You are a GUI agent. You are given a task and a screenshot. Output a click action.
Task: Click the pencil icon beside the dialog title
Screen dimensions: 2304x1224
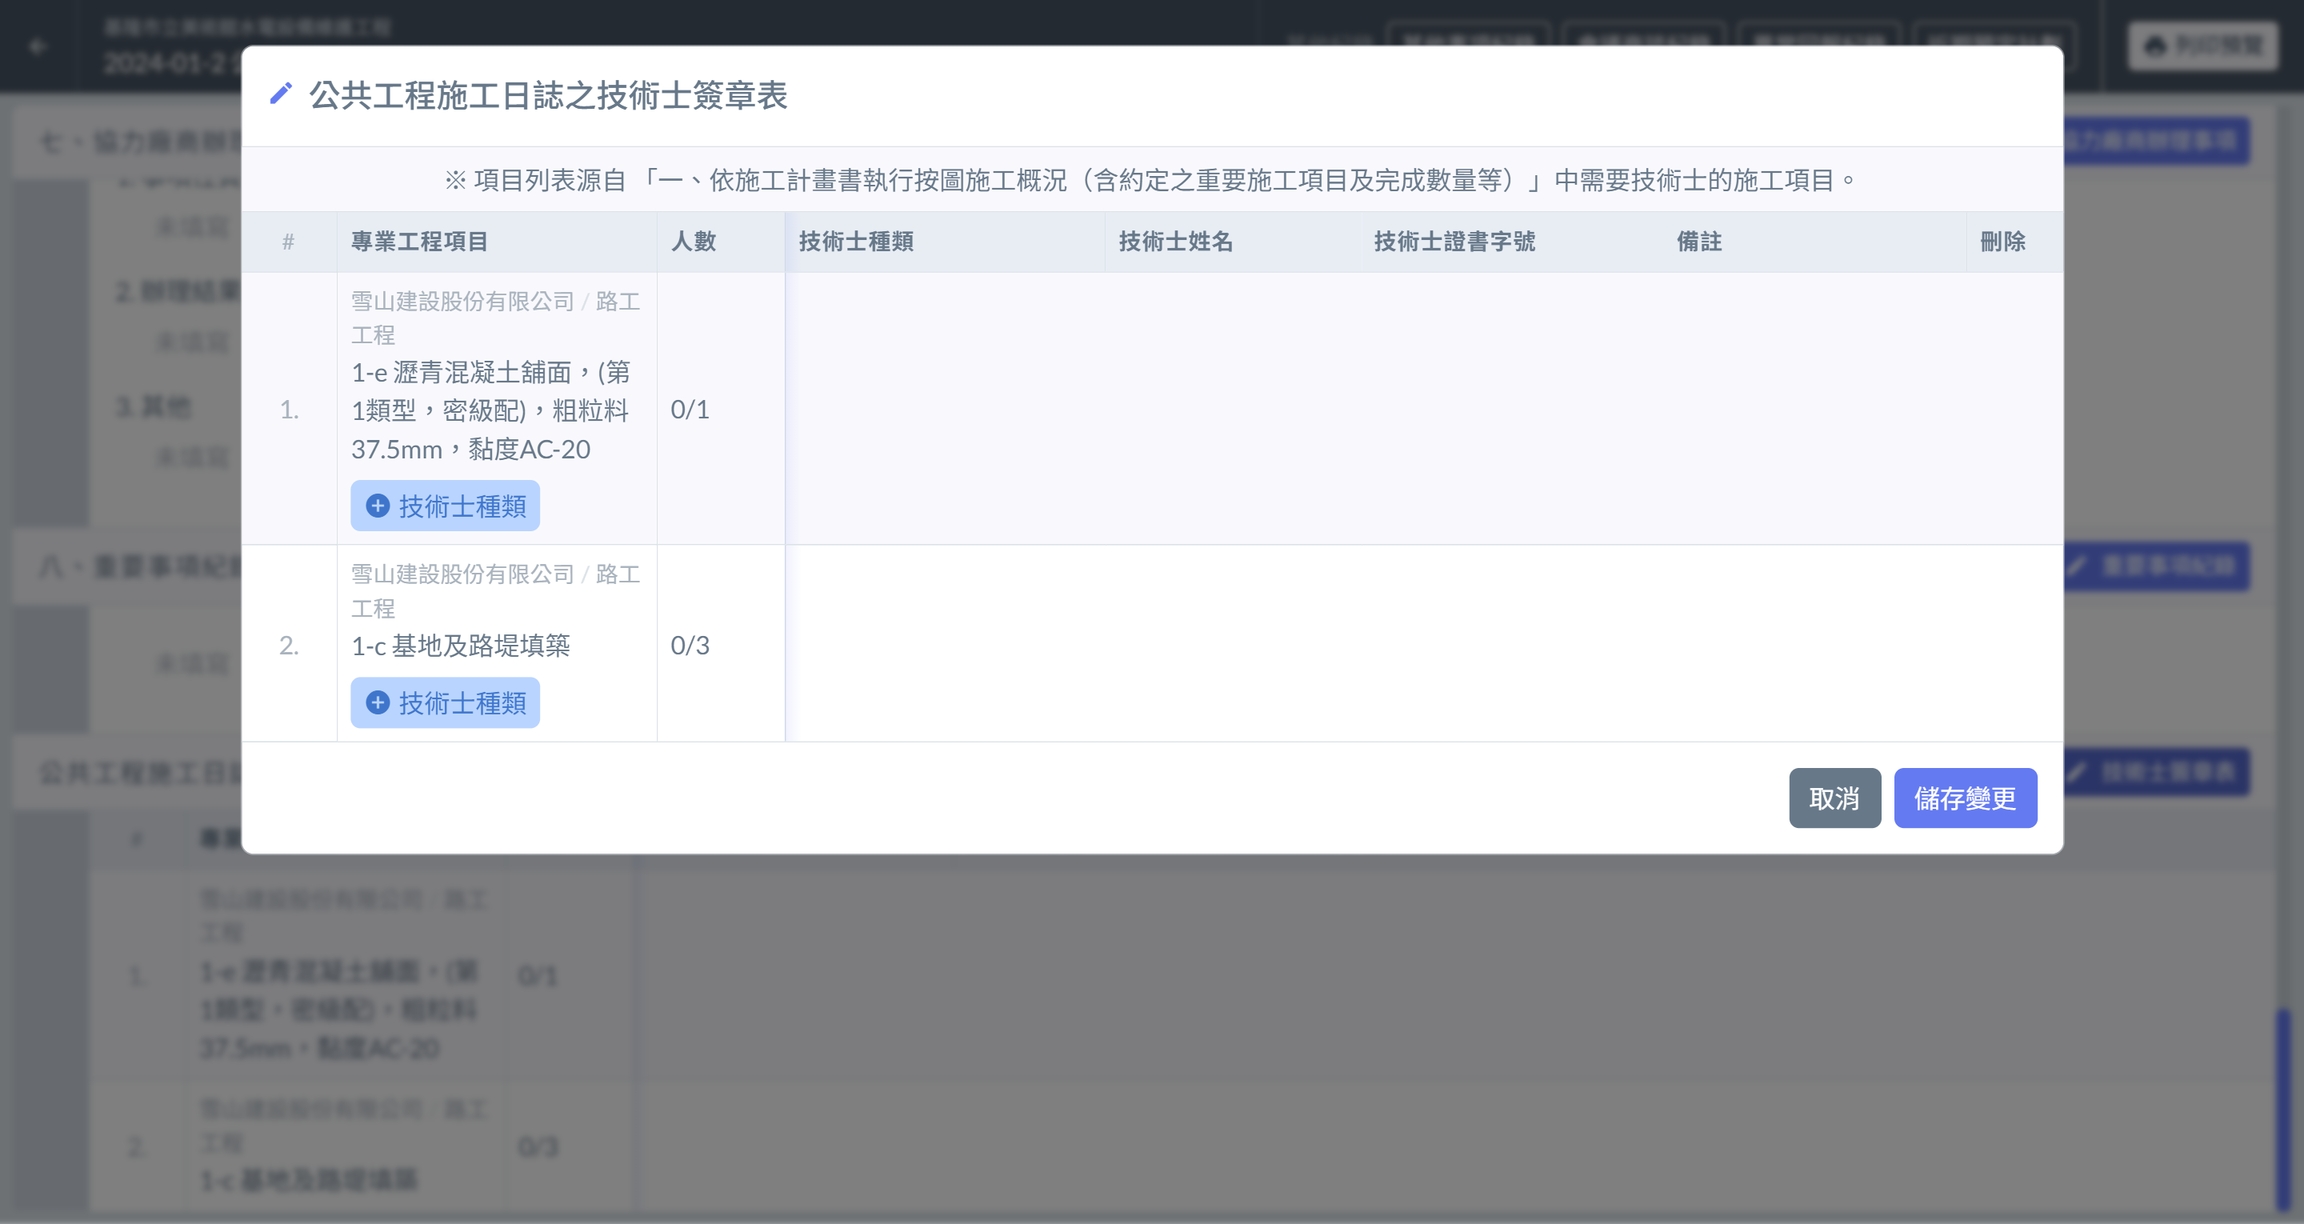(x=281, y=94)
